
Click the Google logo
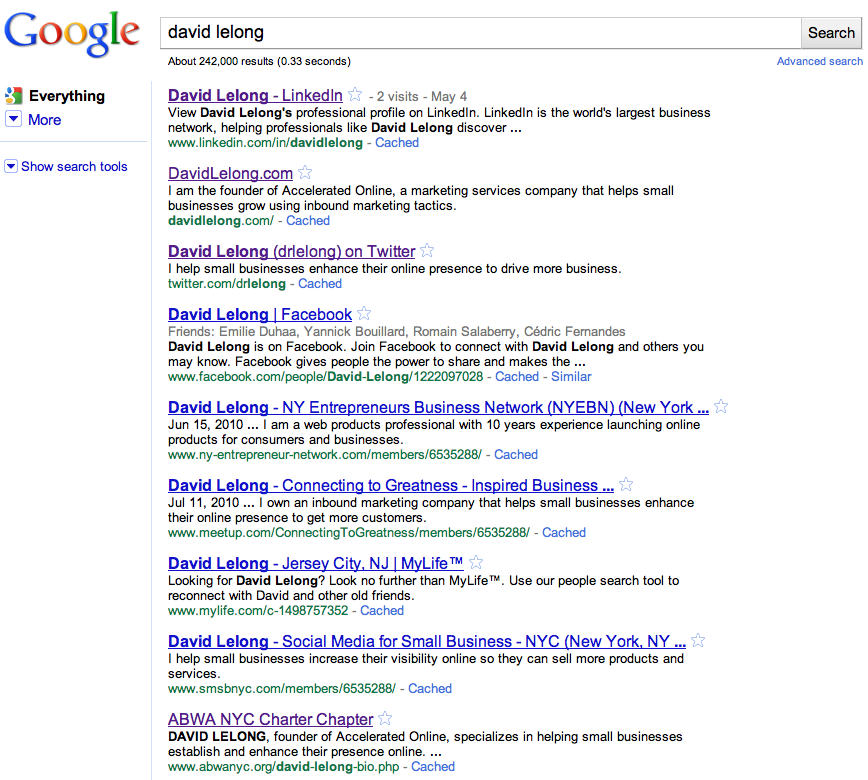[x=72, y=34]
